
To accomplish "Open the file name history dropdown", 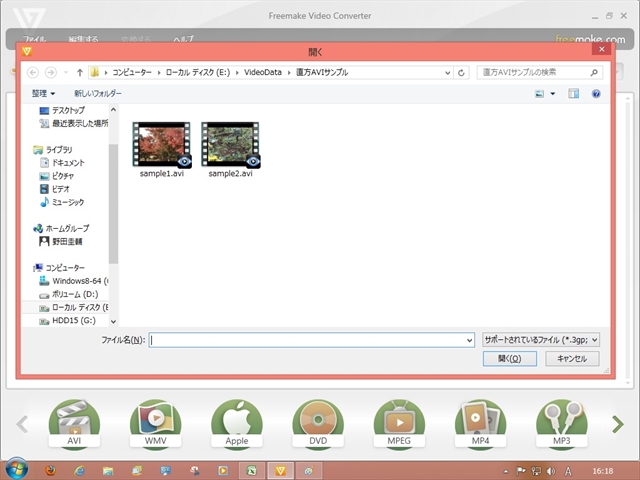I will (469, 340).
